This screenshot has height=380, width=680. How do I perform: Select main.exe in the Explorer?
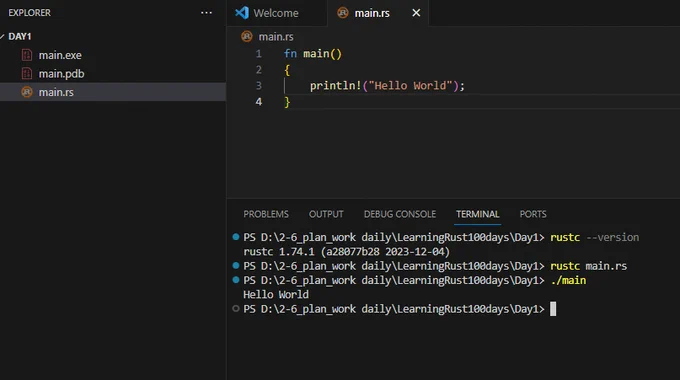click(x=113, y=55)
